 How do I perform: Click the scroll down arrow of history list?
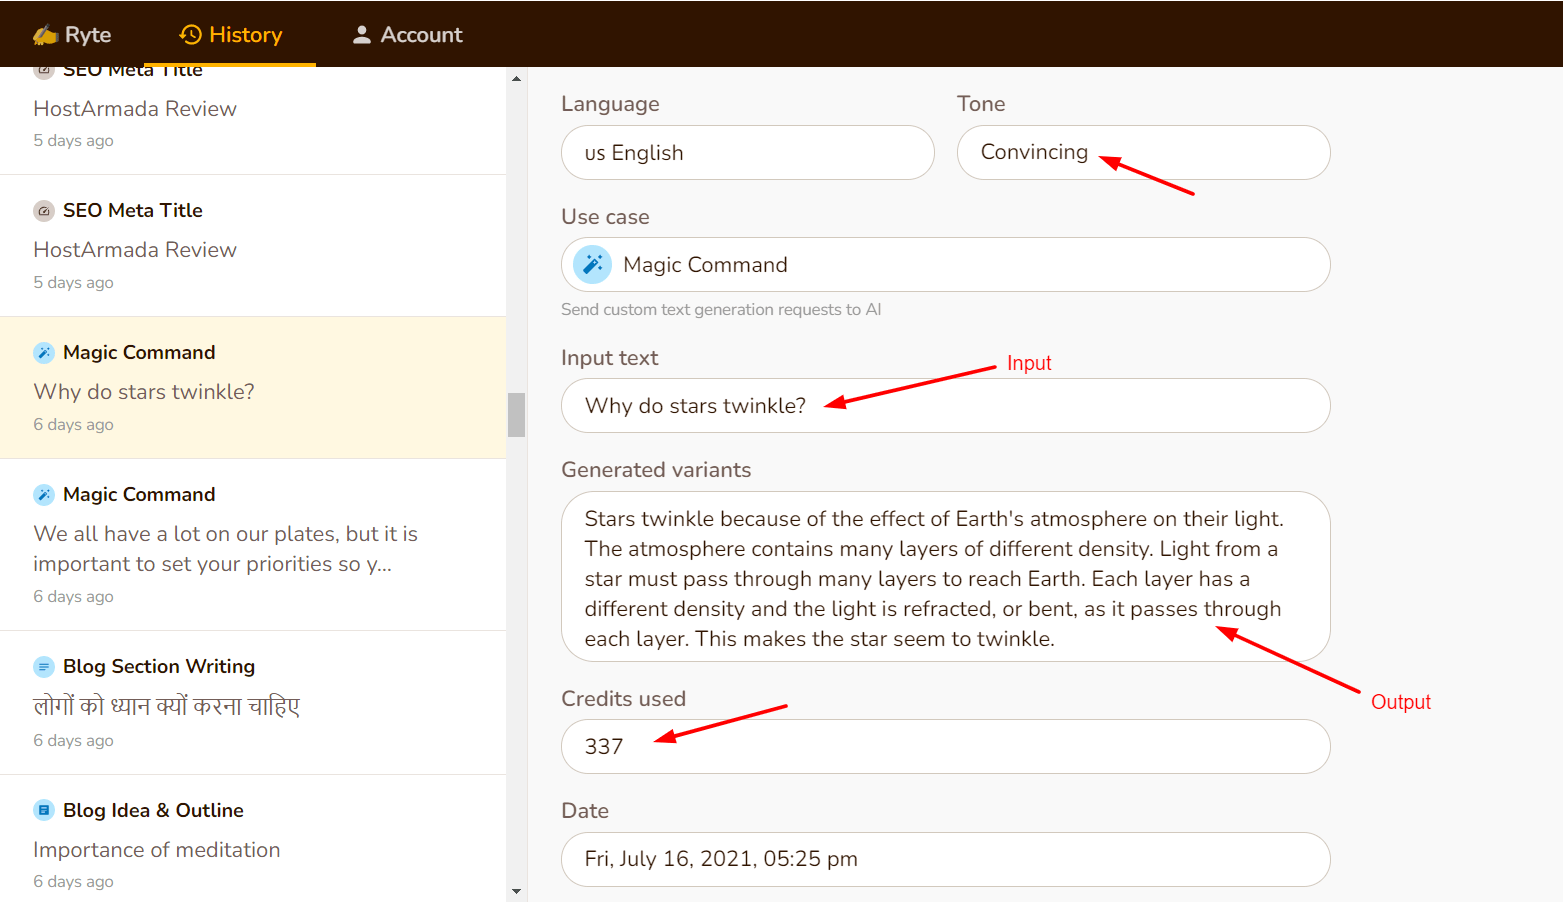point(516,891)
